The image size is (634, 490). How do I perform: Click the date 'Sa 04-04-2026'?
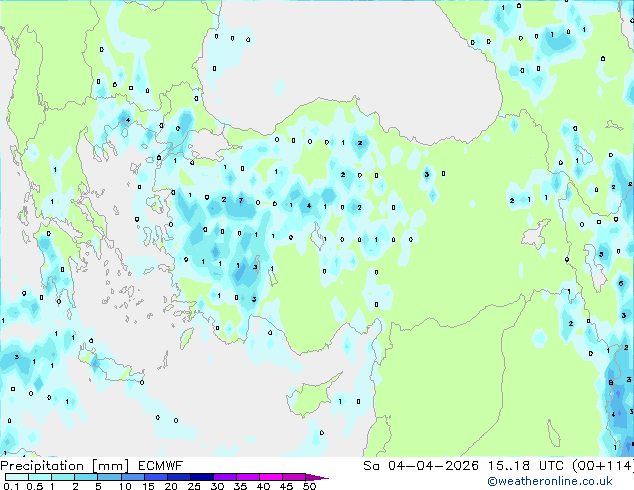421,466
